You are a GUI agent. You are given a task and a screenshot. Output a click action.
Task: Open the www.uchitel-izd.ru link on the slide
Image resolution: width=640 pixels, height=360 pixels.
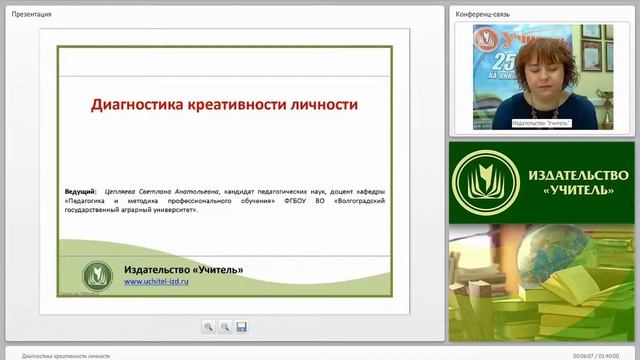[156, 281]
